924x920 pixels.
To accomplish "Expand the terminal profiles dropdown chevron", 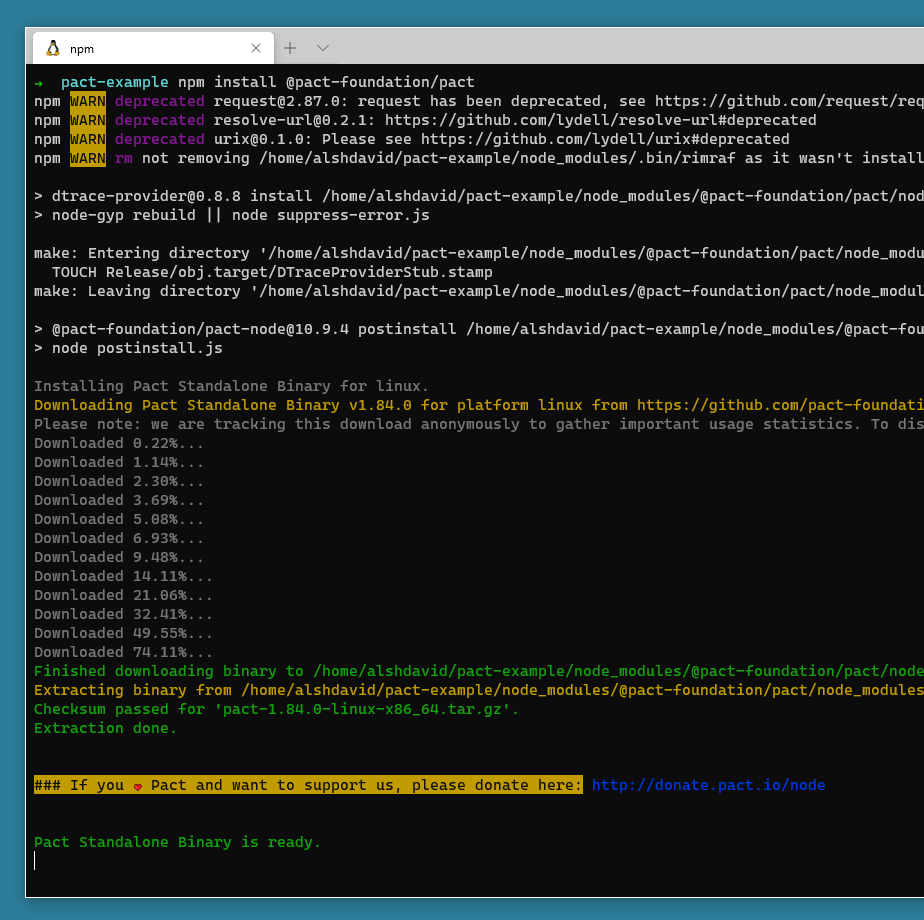I will pos(322,48).
